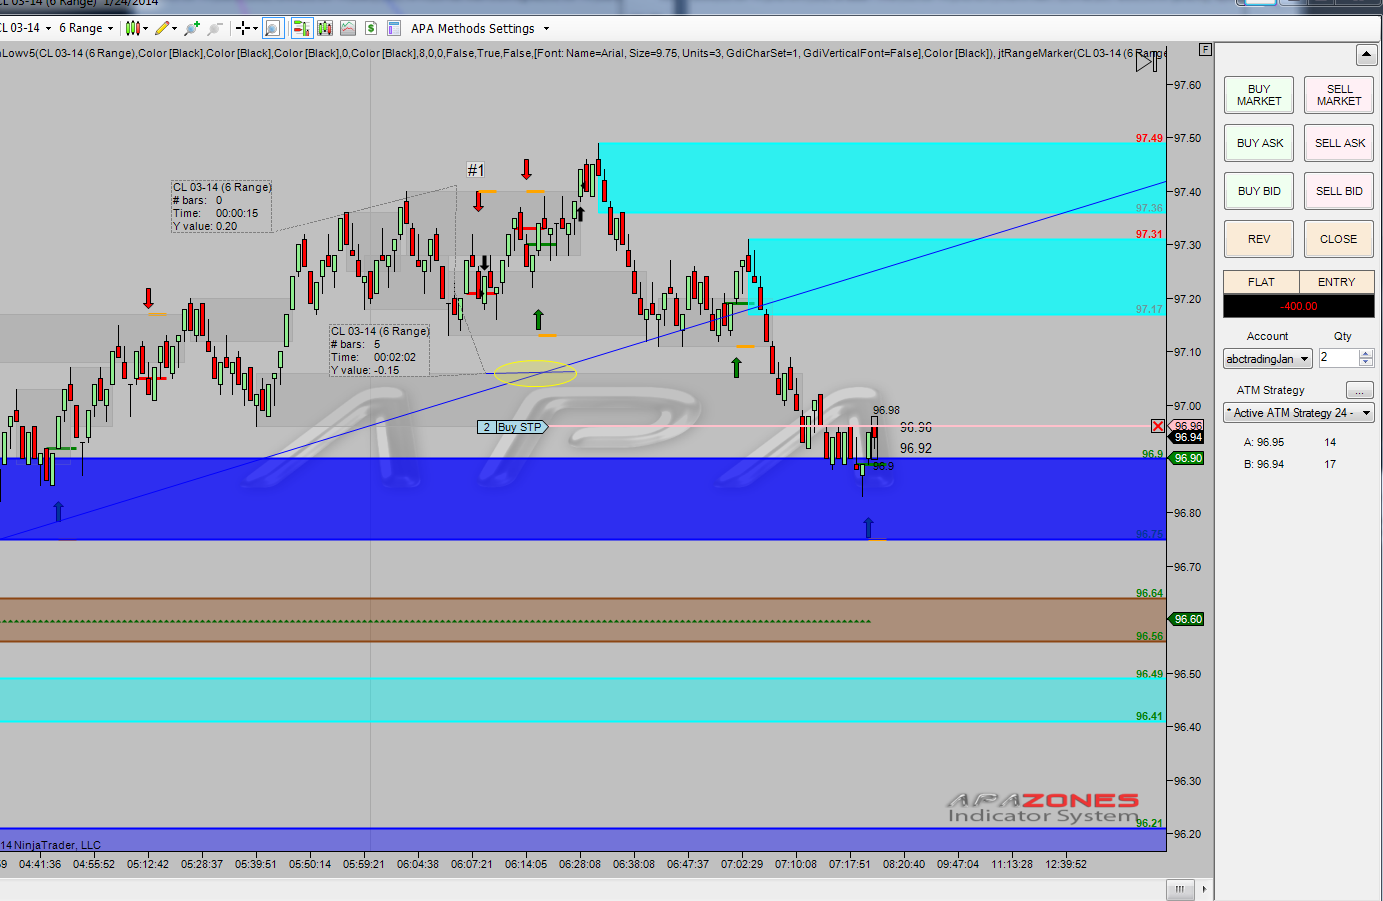
Task: Click the -400.00 PnL display
Action: tap(1299, 306)
